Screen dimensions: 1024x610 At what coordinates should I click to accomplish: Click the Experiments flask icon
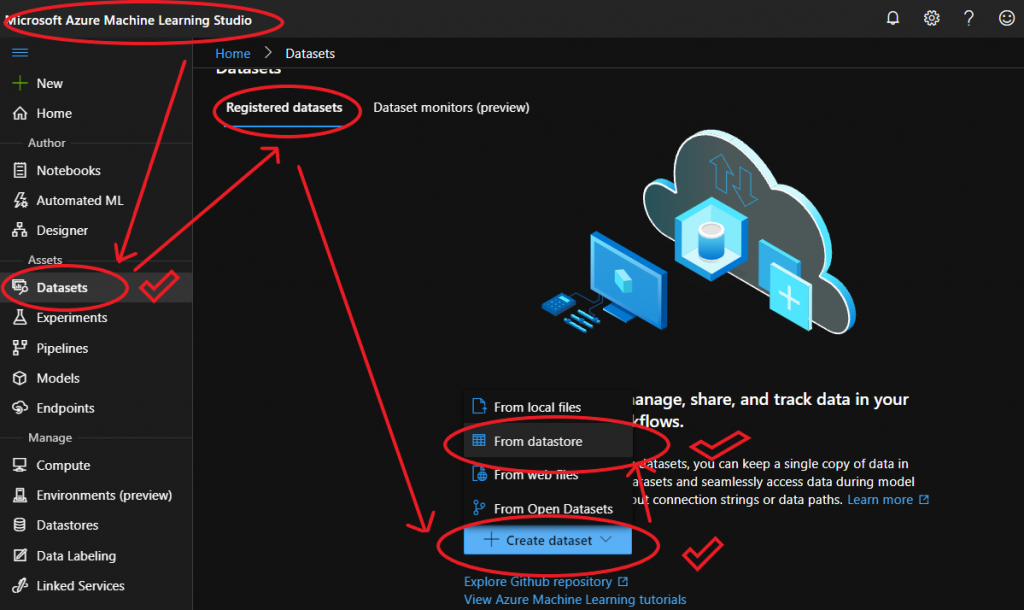20,317
